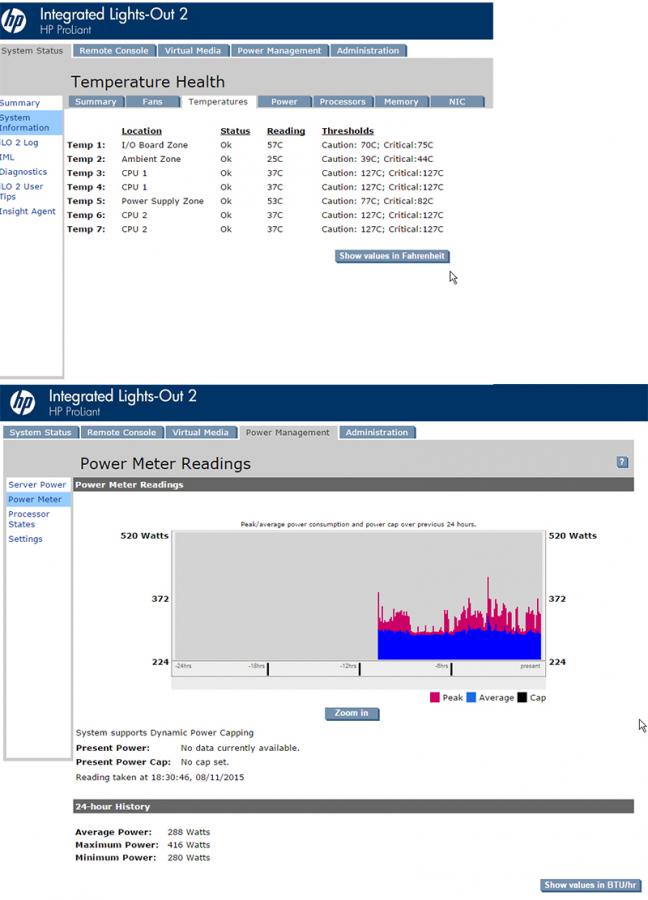This screenshot has height=900, width=648.
Task: Open Server Power sidebar link
Action: (37, 485)
